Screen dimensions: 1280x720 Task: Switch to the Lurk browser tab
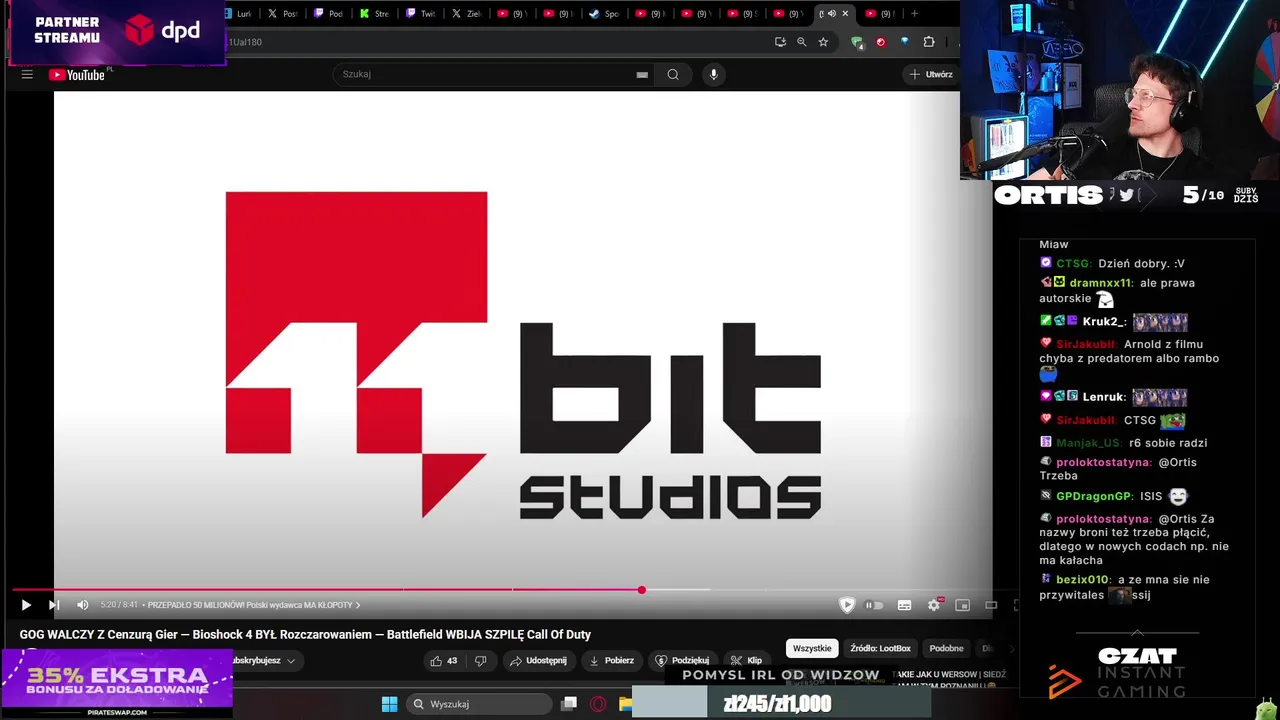click(240, 14)
